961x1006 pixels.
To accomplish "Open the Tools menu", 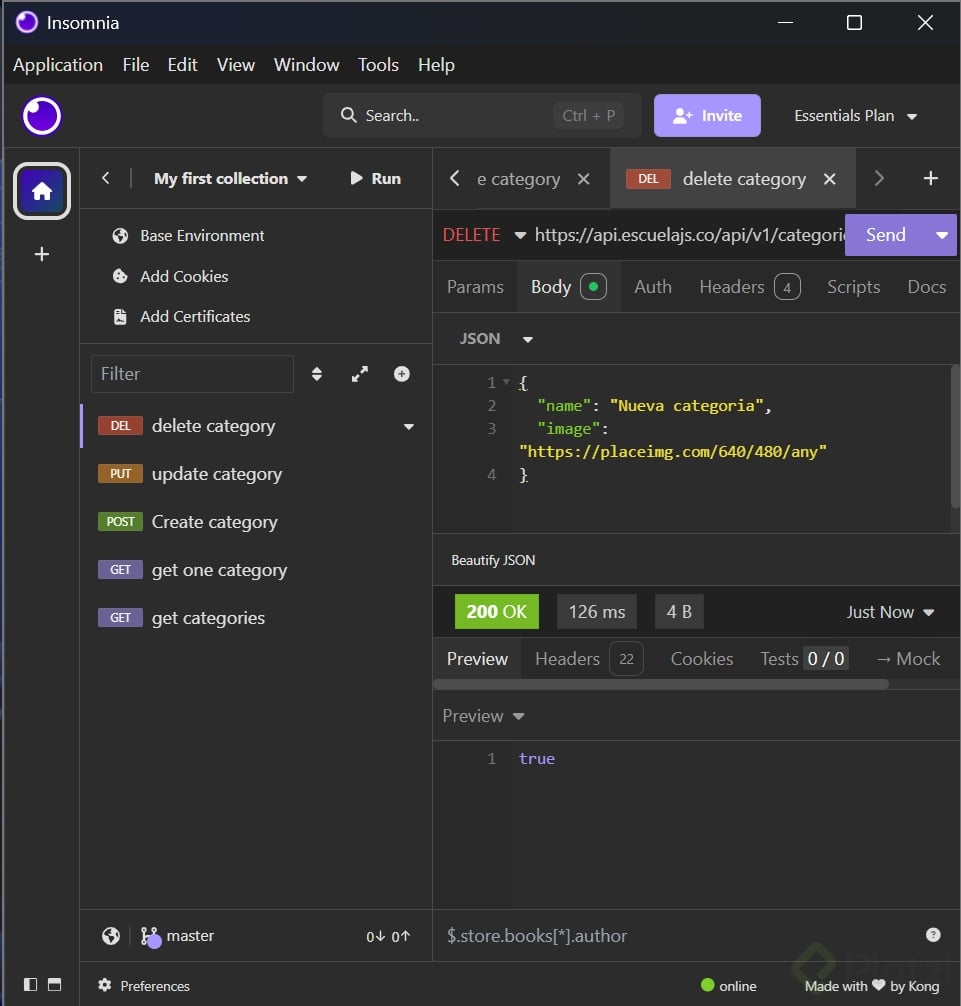I will (378, 65).
